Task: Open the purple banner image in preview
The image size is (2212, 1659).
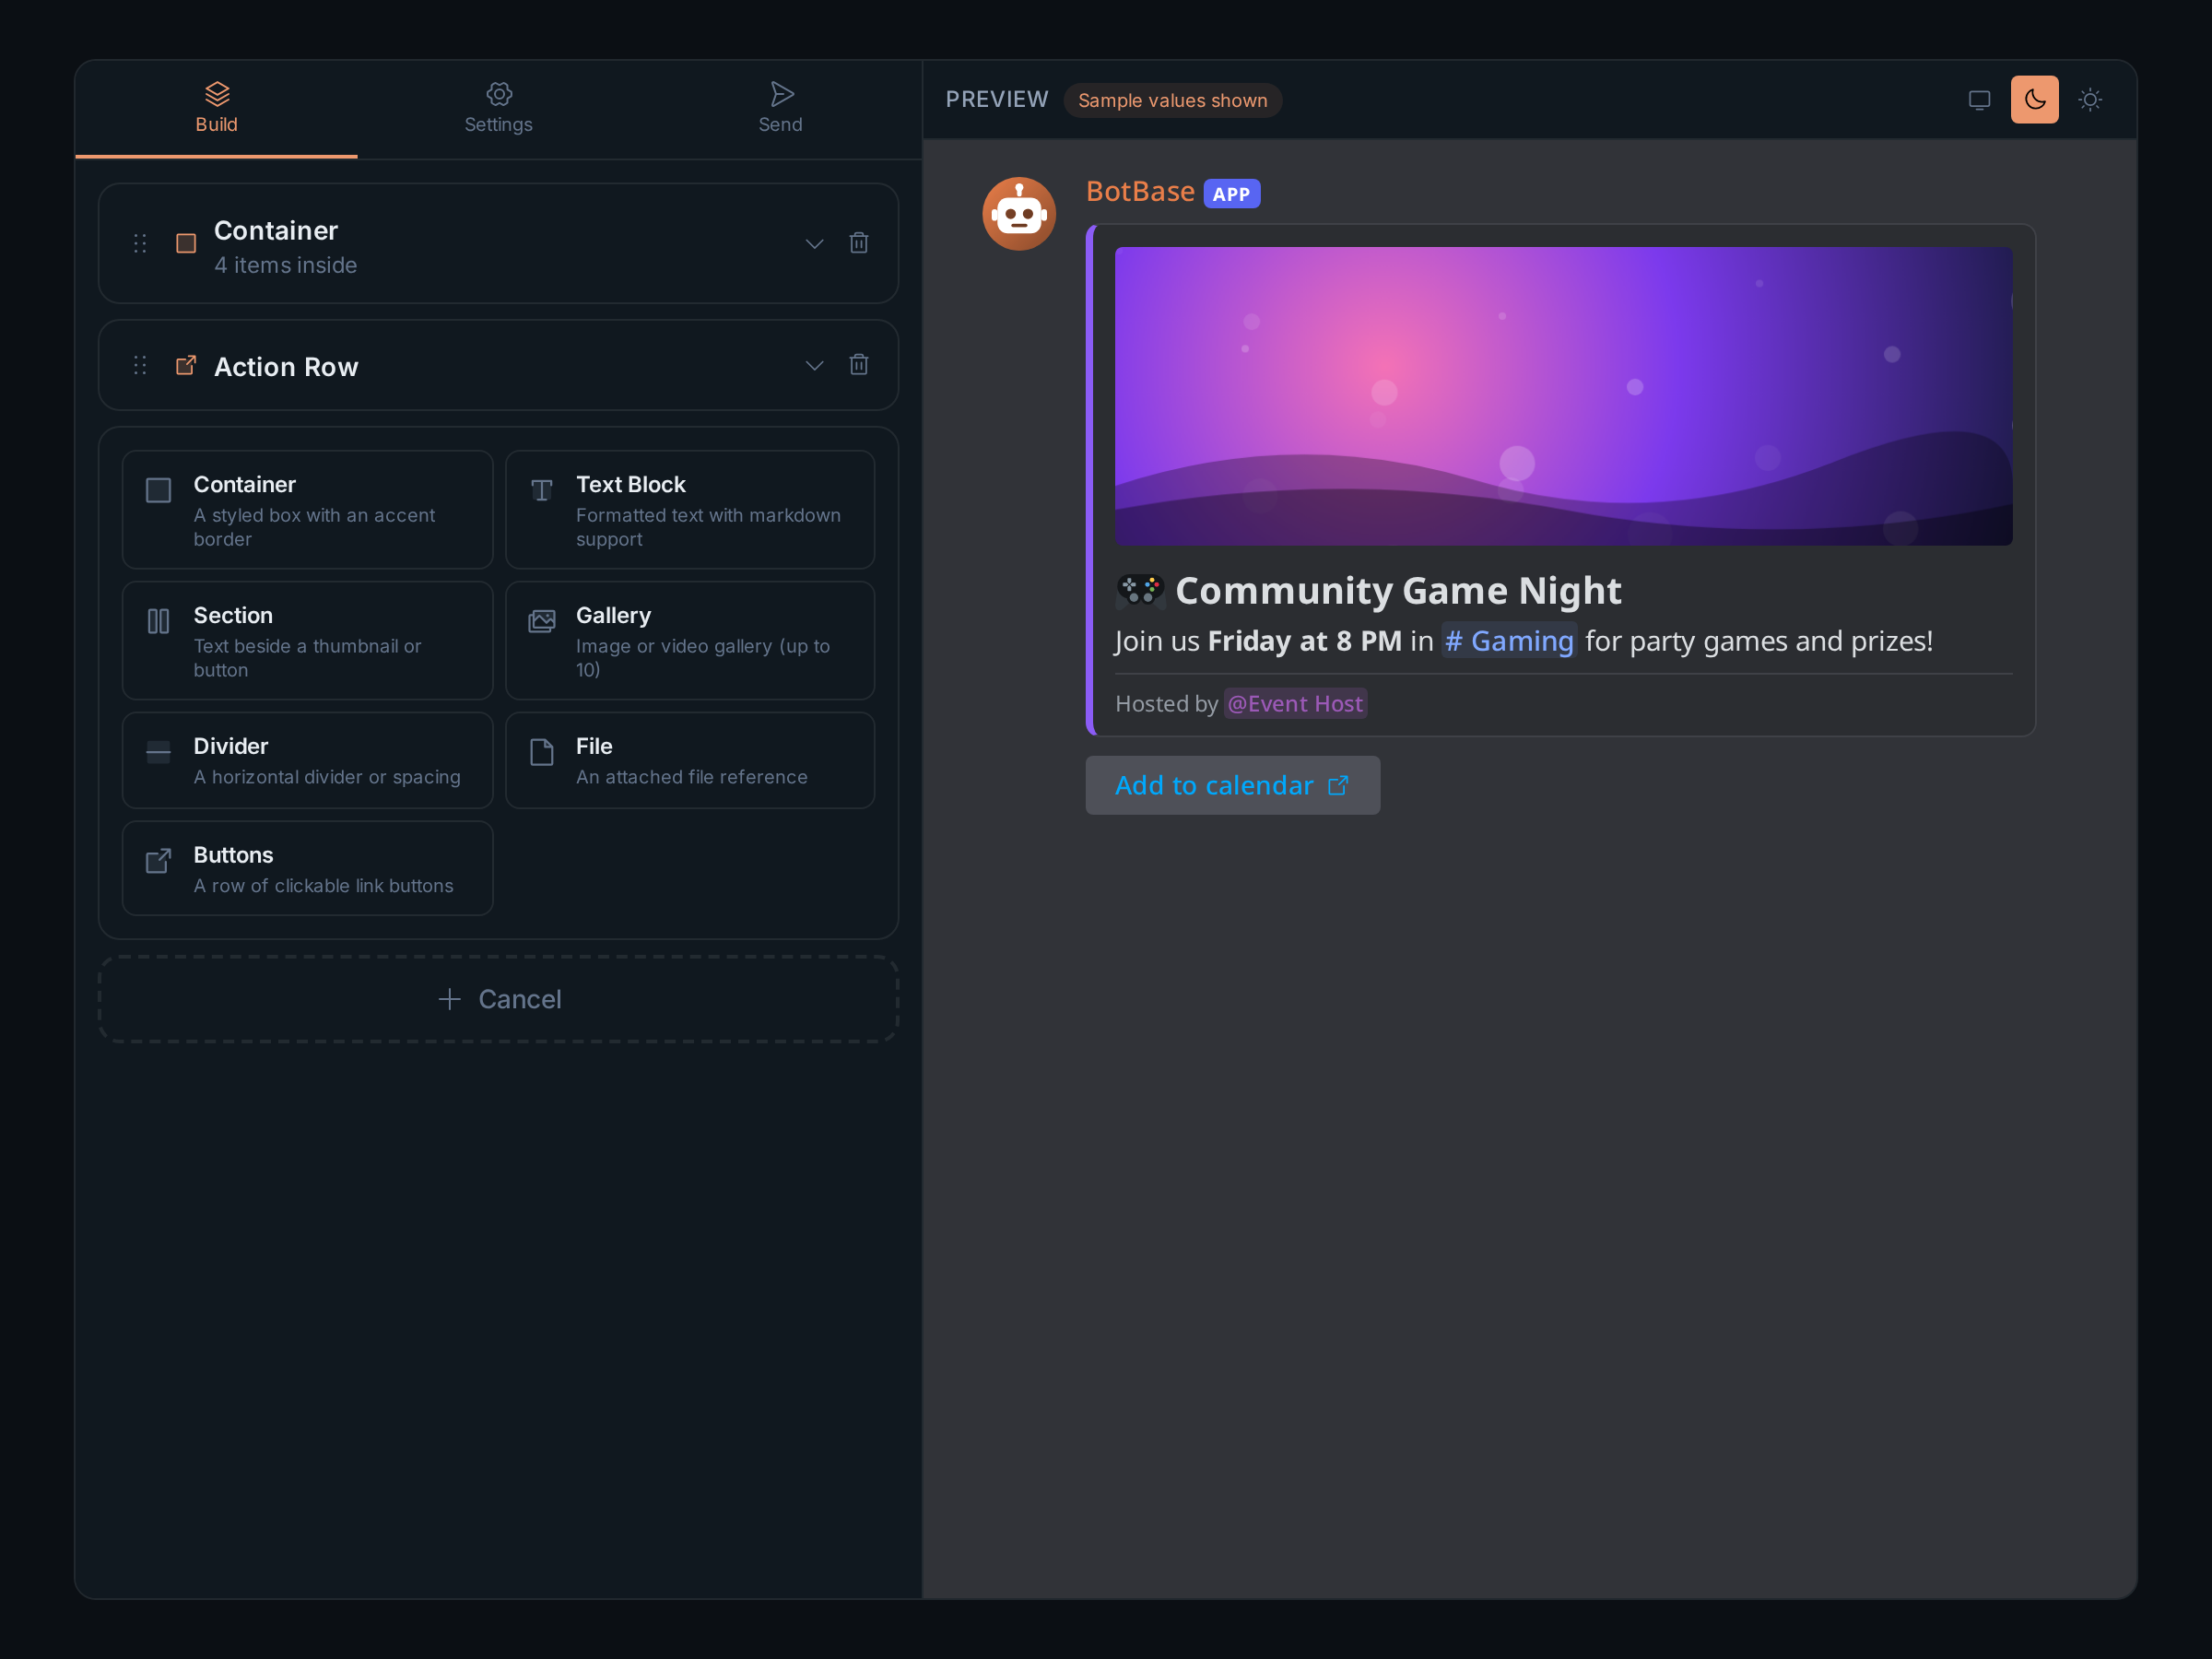Action: [x=1563, y=396]
